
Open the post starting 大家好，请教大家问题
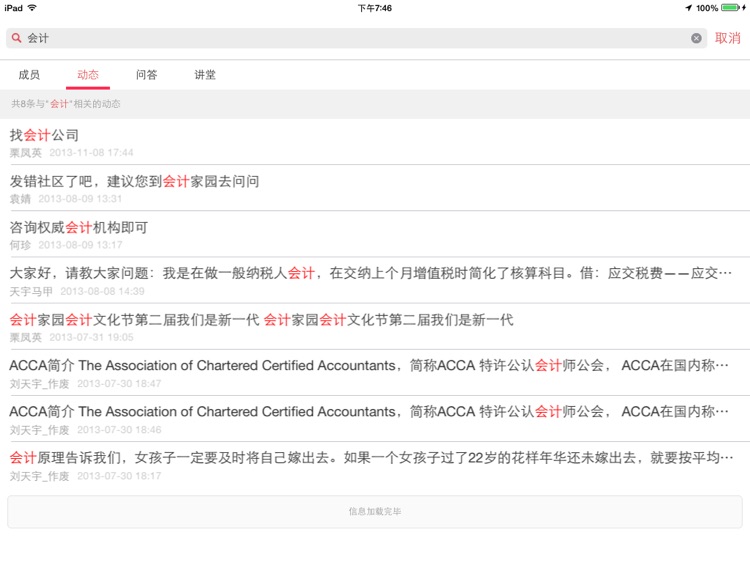[x=375, y=281]
